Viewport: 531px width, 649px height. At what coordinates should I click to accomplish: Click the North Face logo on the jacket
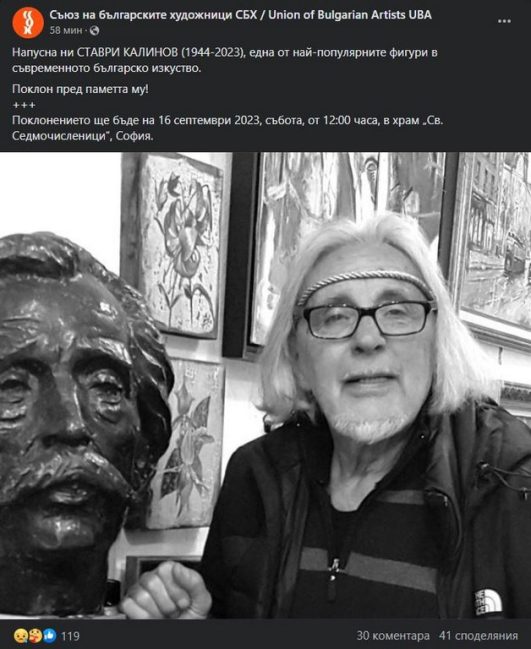tap(488, 602)
